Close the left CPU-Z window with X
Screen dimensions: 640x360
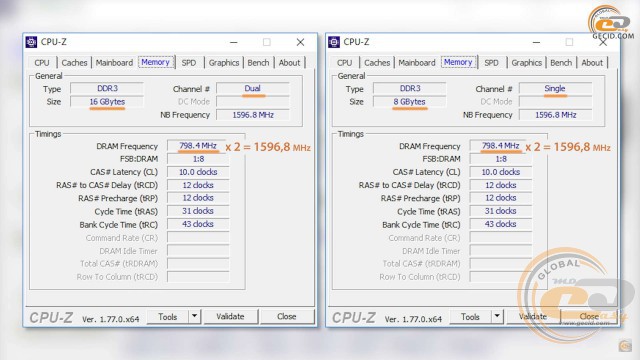(300, 42)
